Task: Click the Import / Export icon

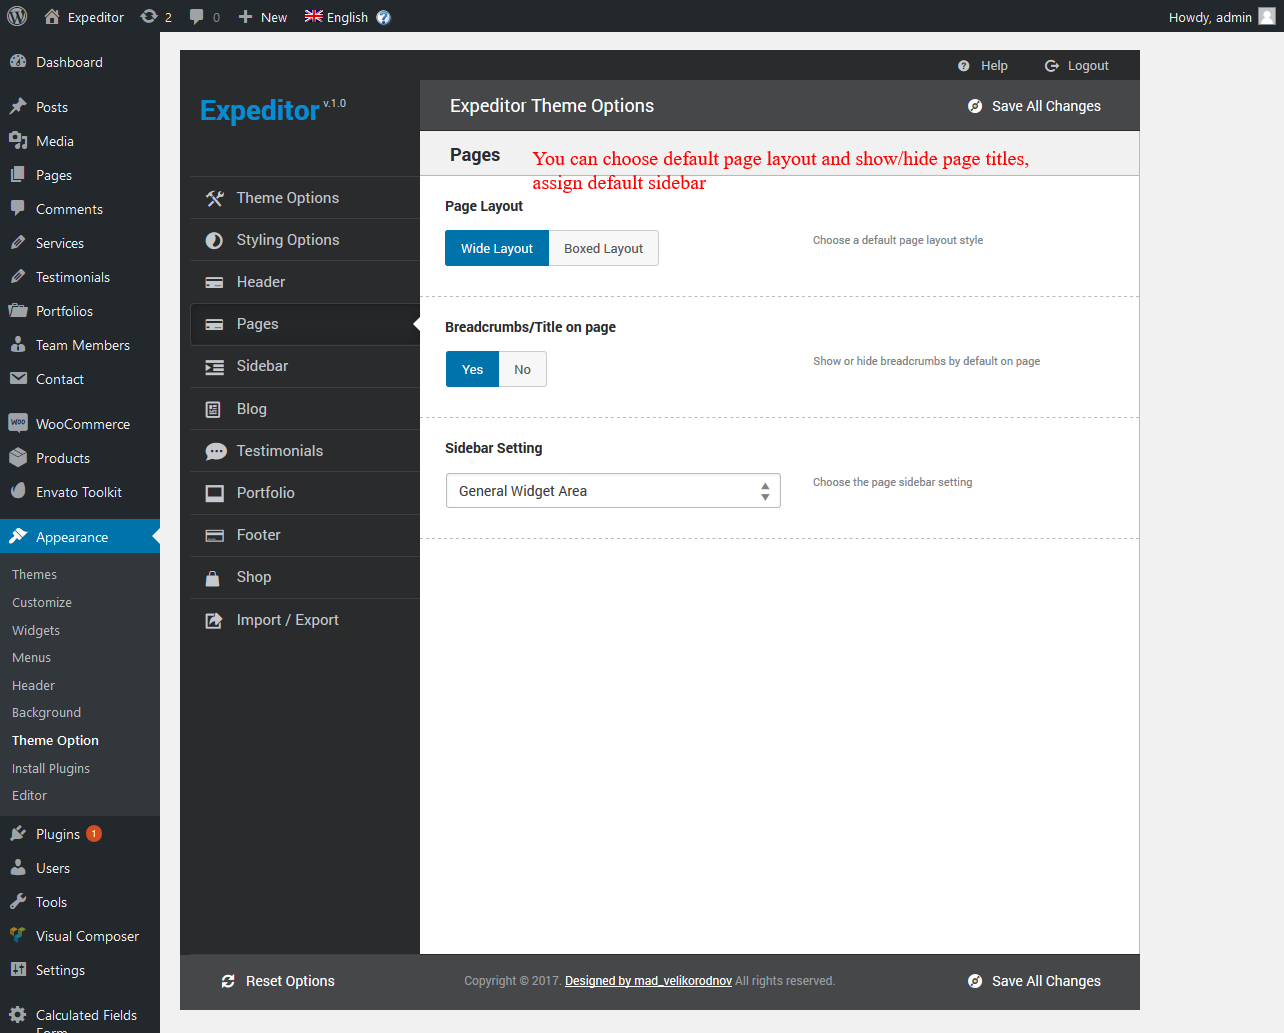Action: 214,620
